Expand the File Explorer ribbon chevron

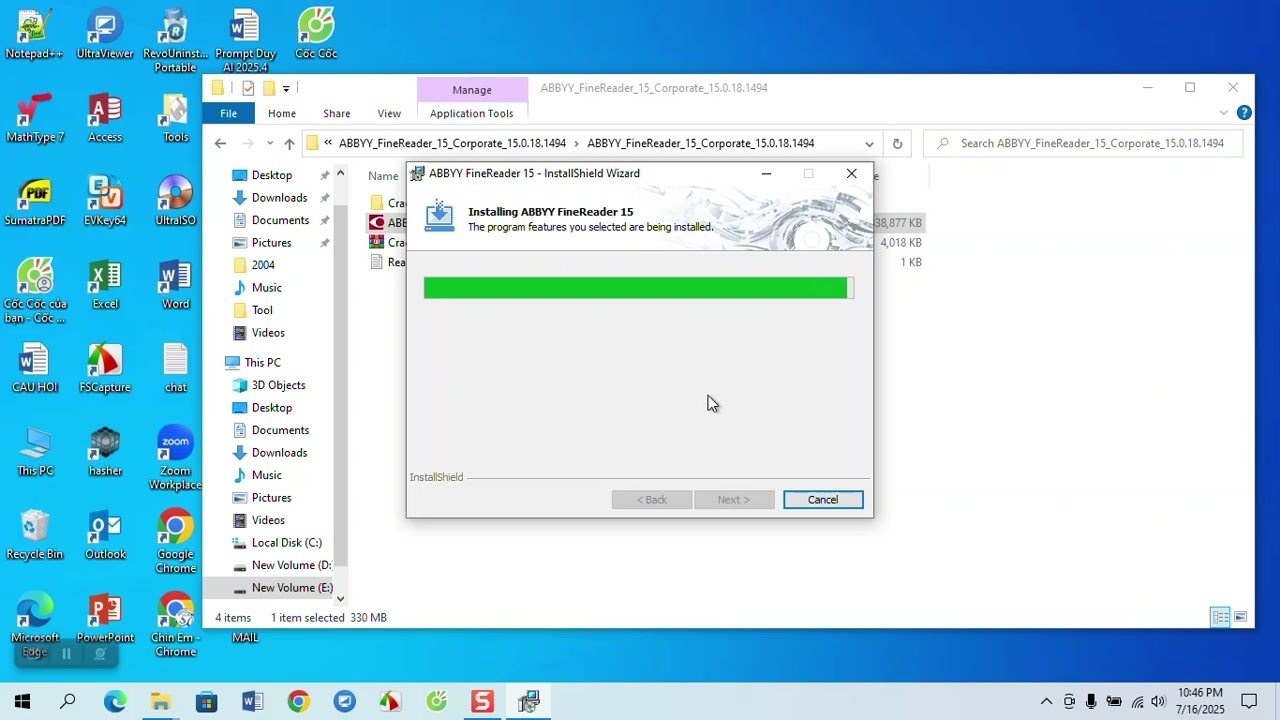point(1223,113)
